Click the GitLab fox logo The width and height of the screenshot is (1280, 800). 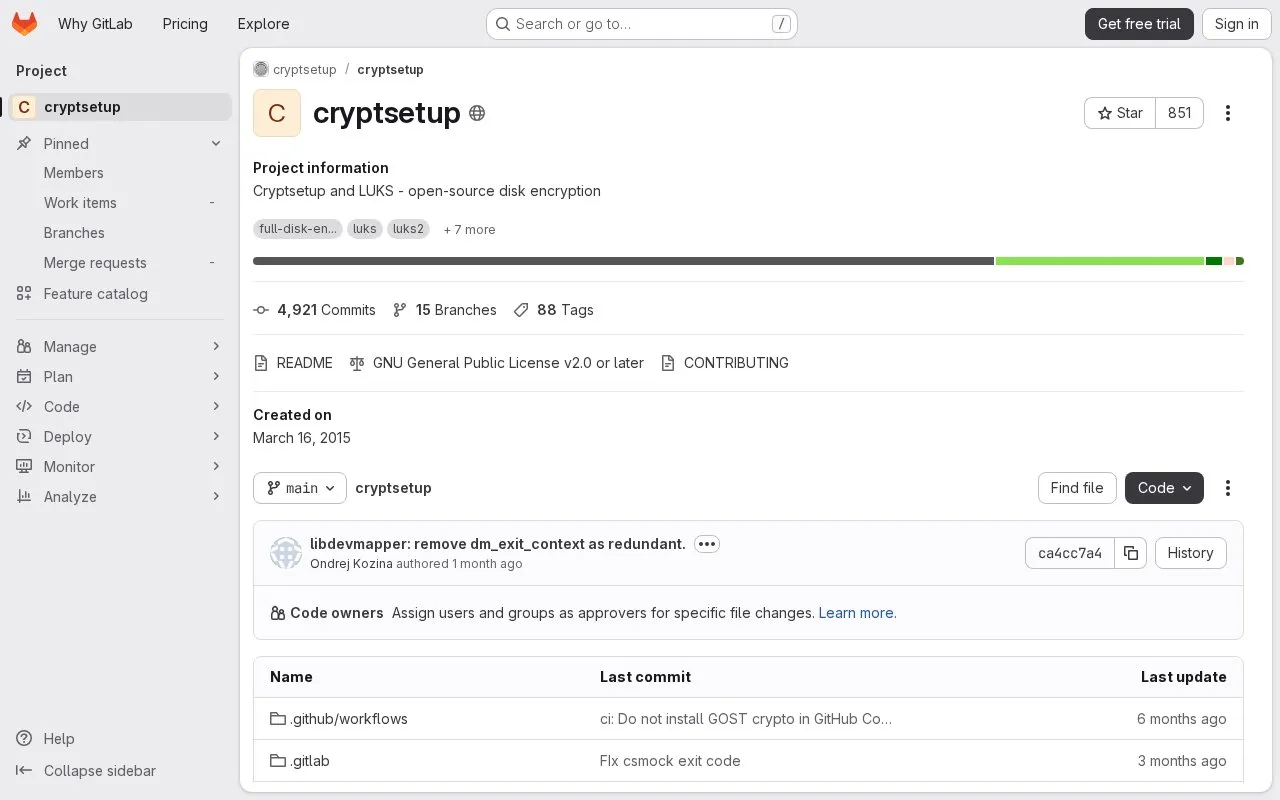tap(25, 24)
